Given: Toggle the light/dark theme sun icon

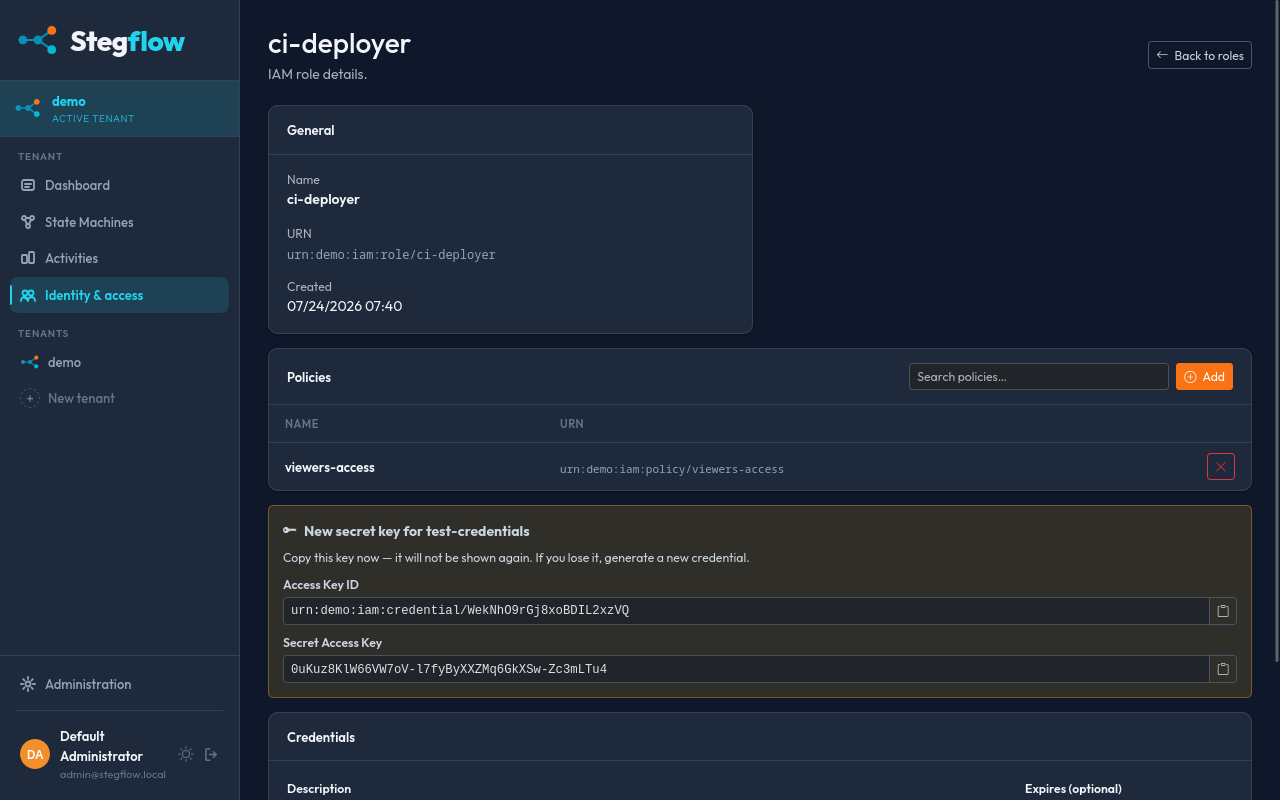Looking at the screenshot, I should [x=186, y=754].
